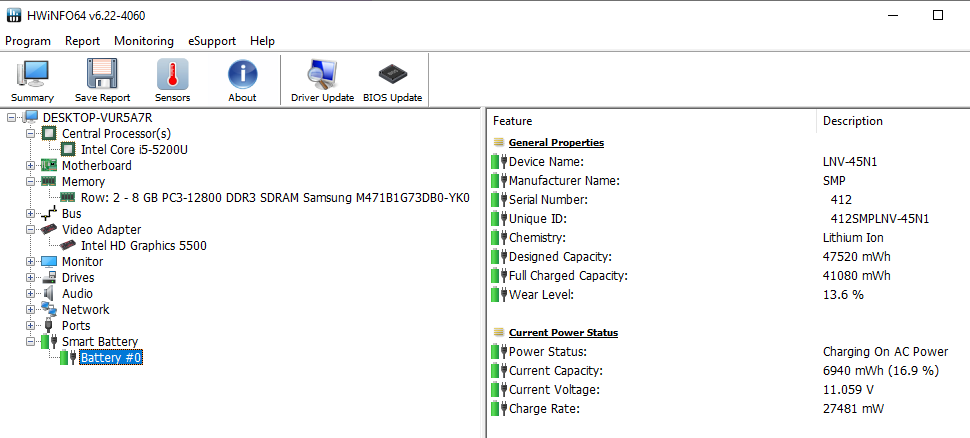Click the Monitor node icon
The image size is (970, 438).
point(48,262)
